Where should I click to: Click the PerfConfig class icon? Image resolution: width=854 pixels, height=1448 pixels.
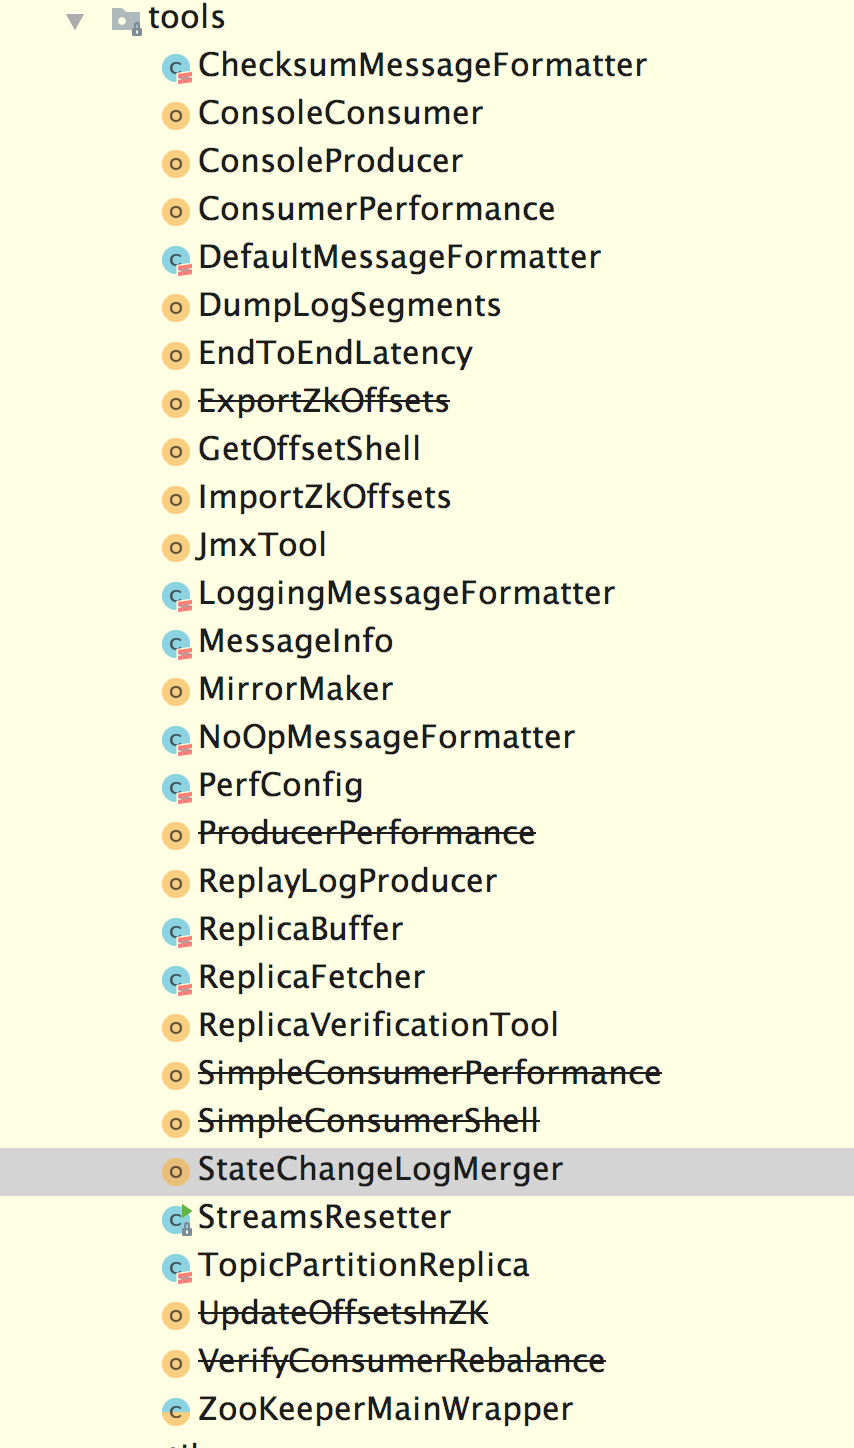(x=176, y=787)
